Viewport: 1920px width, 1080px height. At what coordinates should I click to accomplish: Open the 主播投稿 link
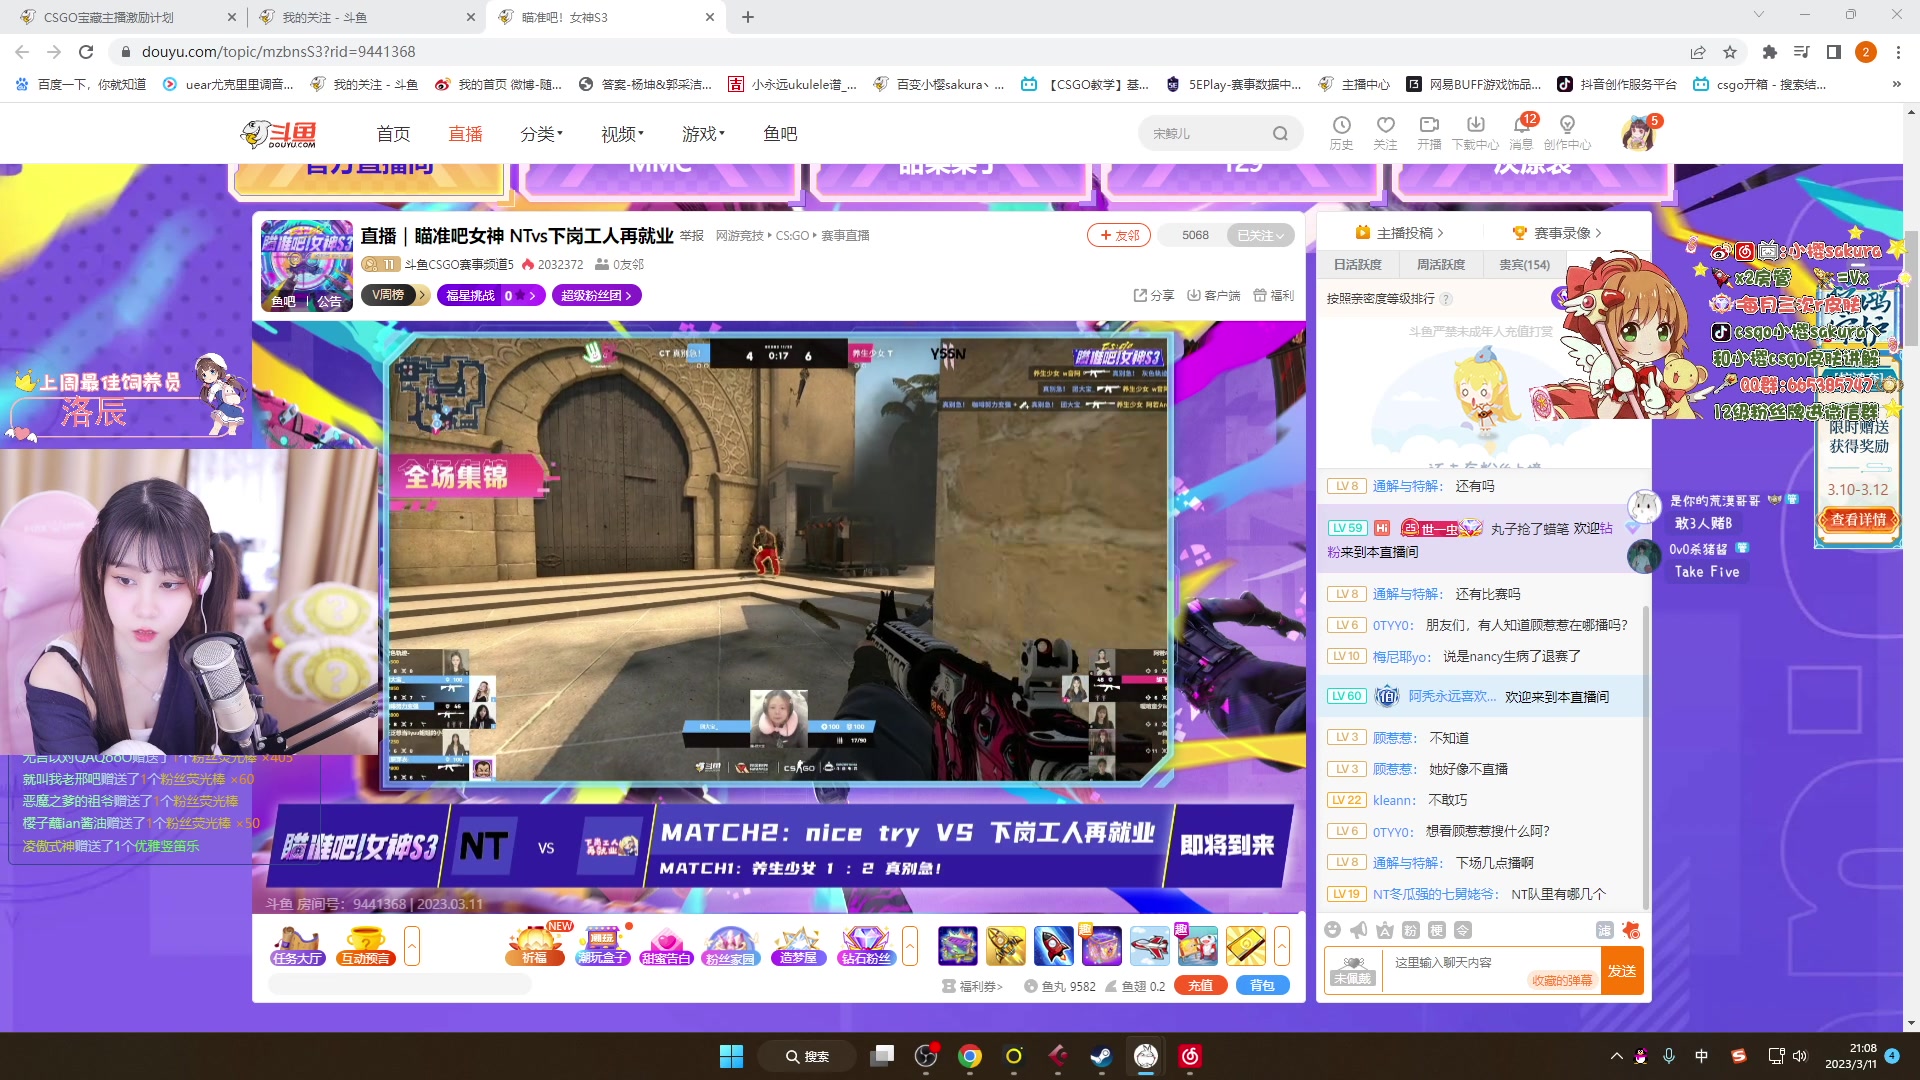(1399, 233)
